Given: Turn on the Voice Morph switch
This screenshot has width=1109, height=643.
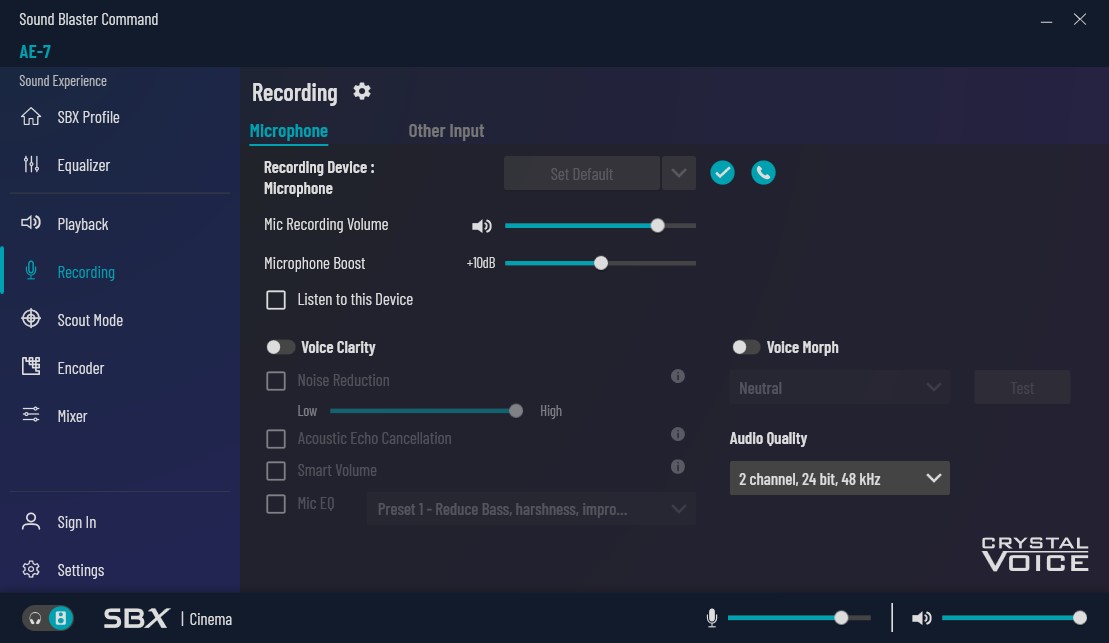Looking at the screenshot, I should [x=745, y=347].
